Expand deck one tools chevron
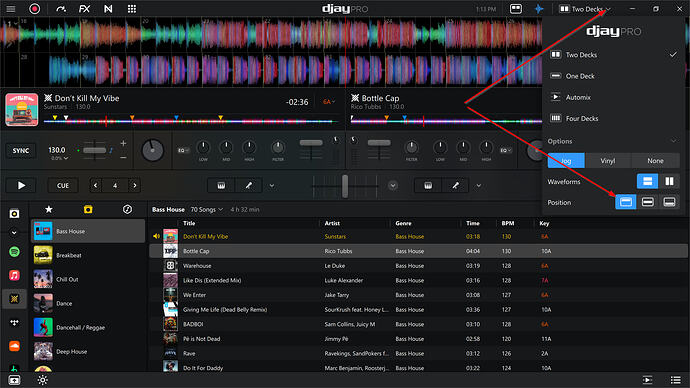This screenshot has width=690, height=388. coord(272,186)
